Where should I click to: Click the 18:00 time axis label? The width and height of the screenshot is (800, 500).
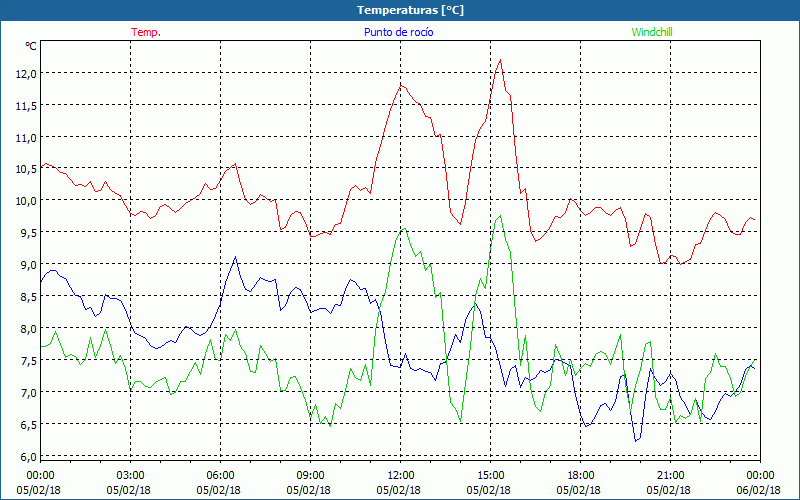pyautogui.click(x=581, y=476)
